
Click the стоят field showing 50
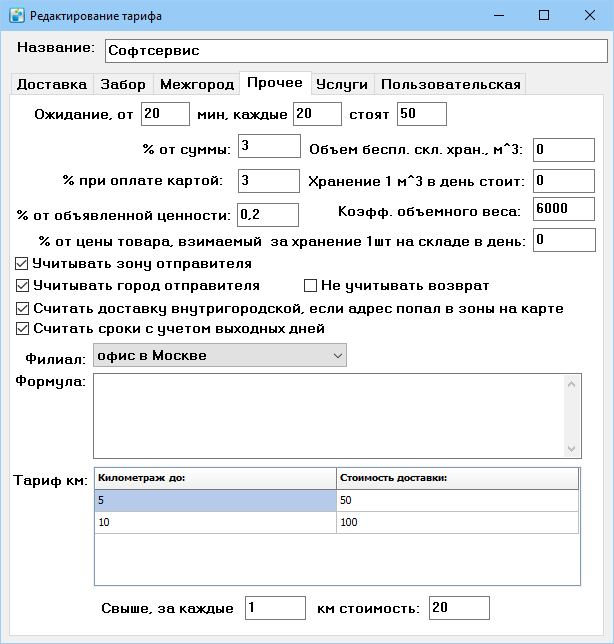pyautogui.click(x=422, y=114)
